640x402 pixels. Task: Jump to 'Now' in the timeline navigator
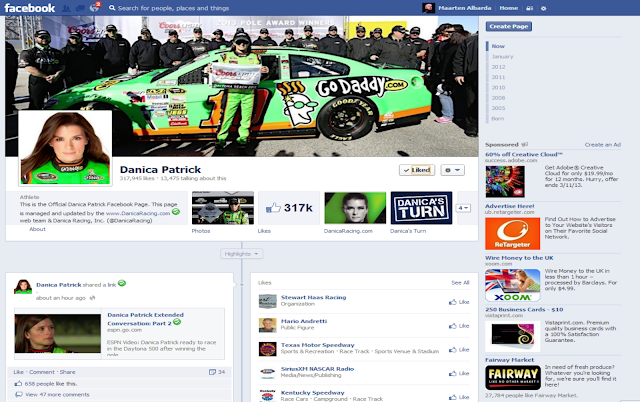[498, 46]
